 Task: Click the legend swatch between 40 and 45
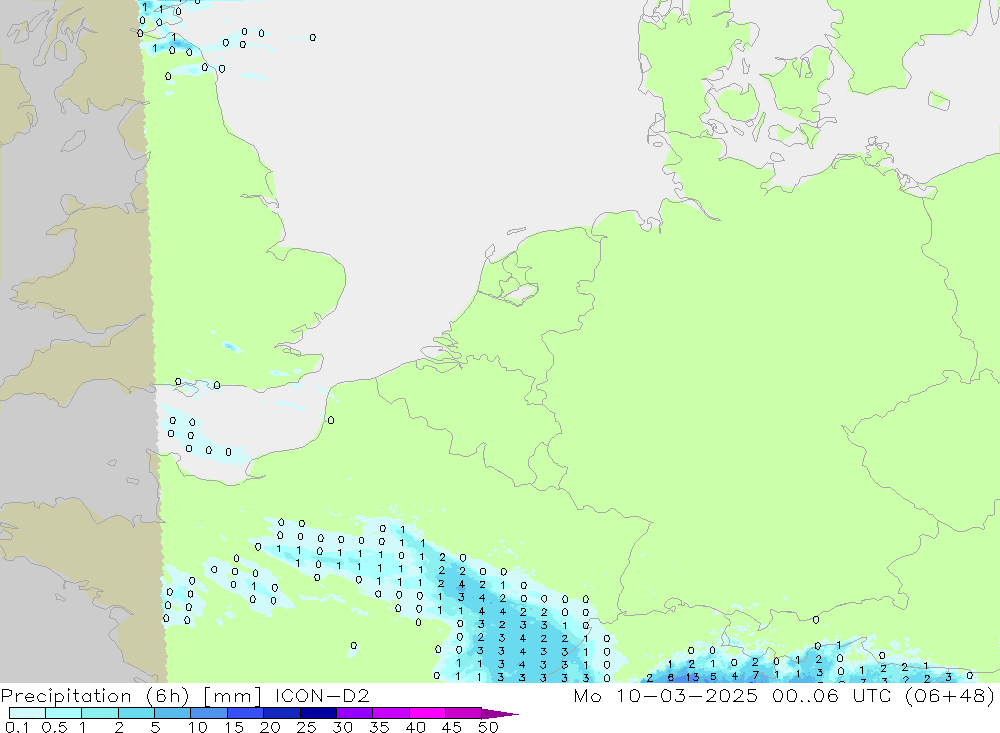tap(427, 713)
